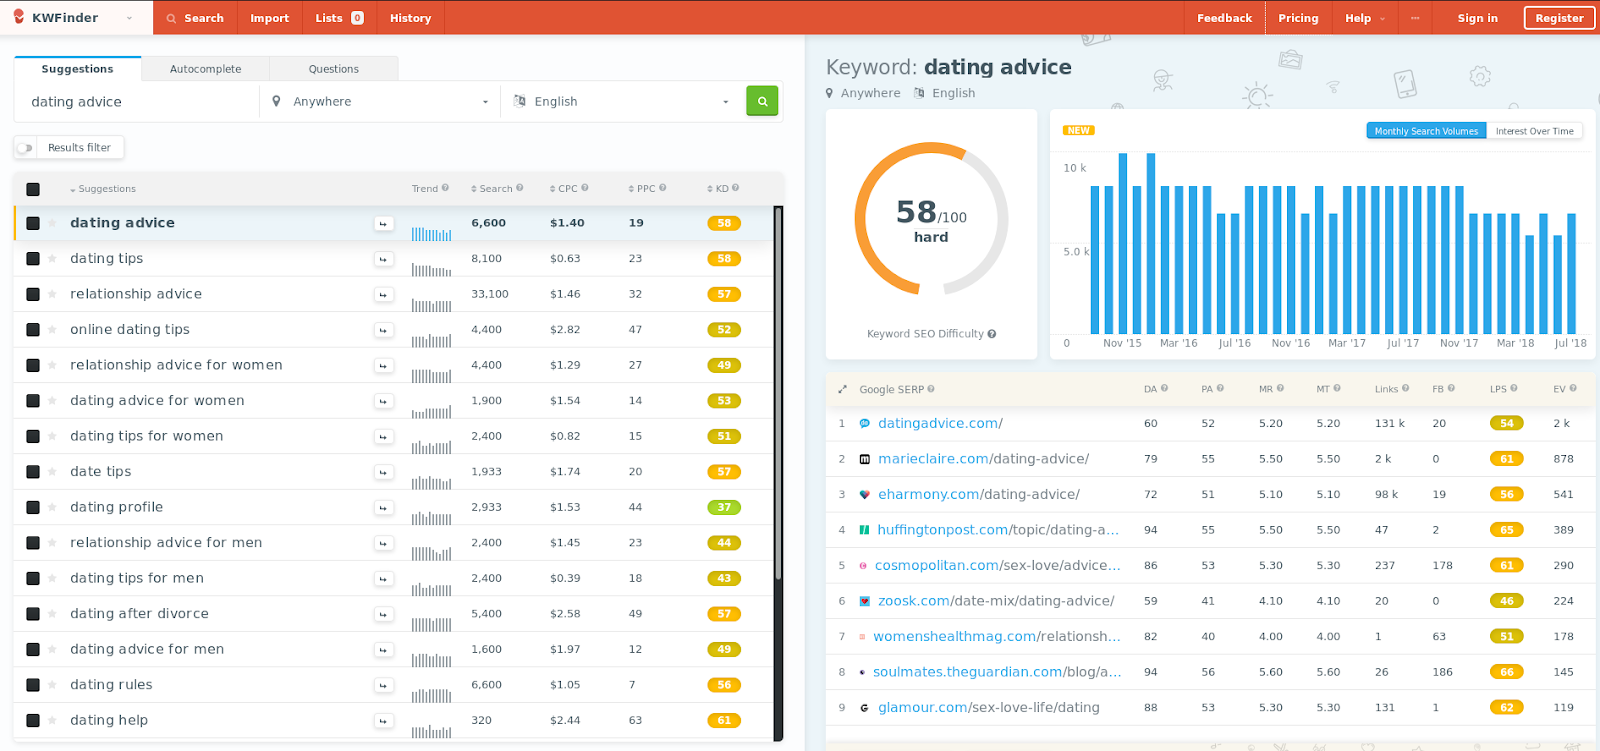This screenshot has width=1600, height=751.
Task: Open the Anywhere location dropdown
Action: point(380,102)
